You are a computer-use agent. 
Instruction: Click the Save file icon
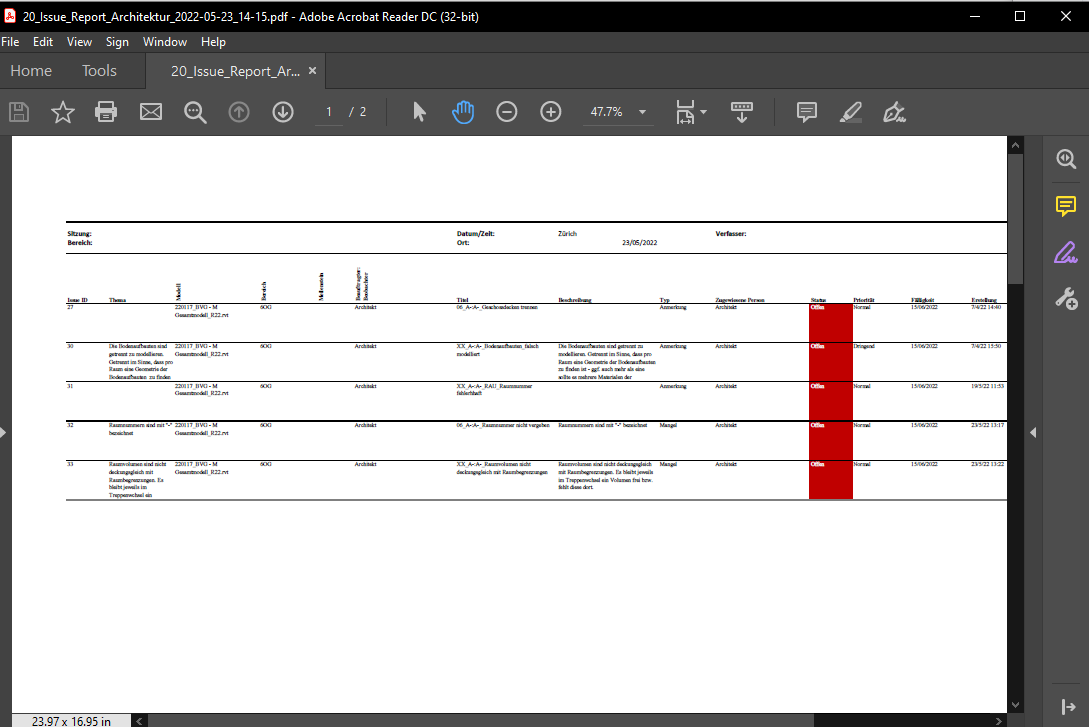click(x=19, y=112)
